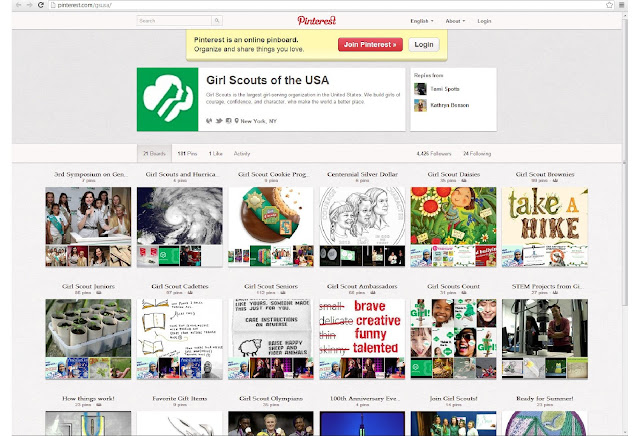Click the group icon under How things work!

click(98, 405)
